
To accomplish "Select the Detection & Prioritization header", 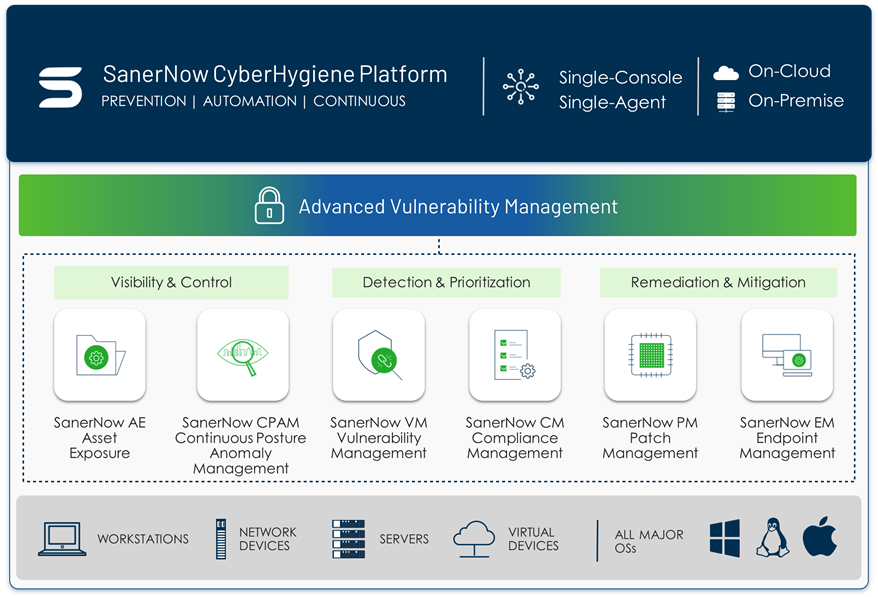I will pos(446,282).
